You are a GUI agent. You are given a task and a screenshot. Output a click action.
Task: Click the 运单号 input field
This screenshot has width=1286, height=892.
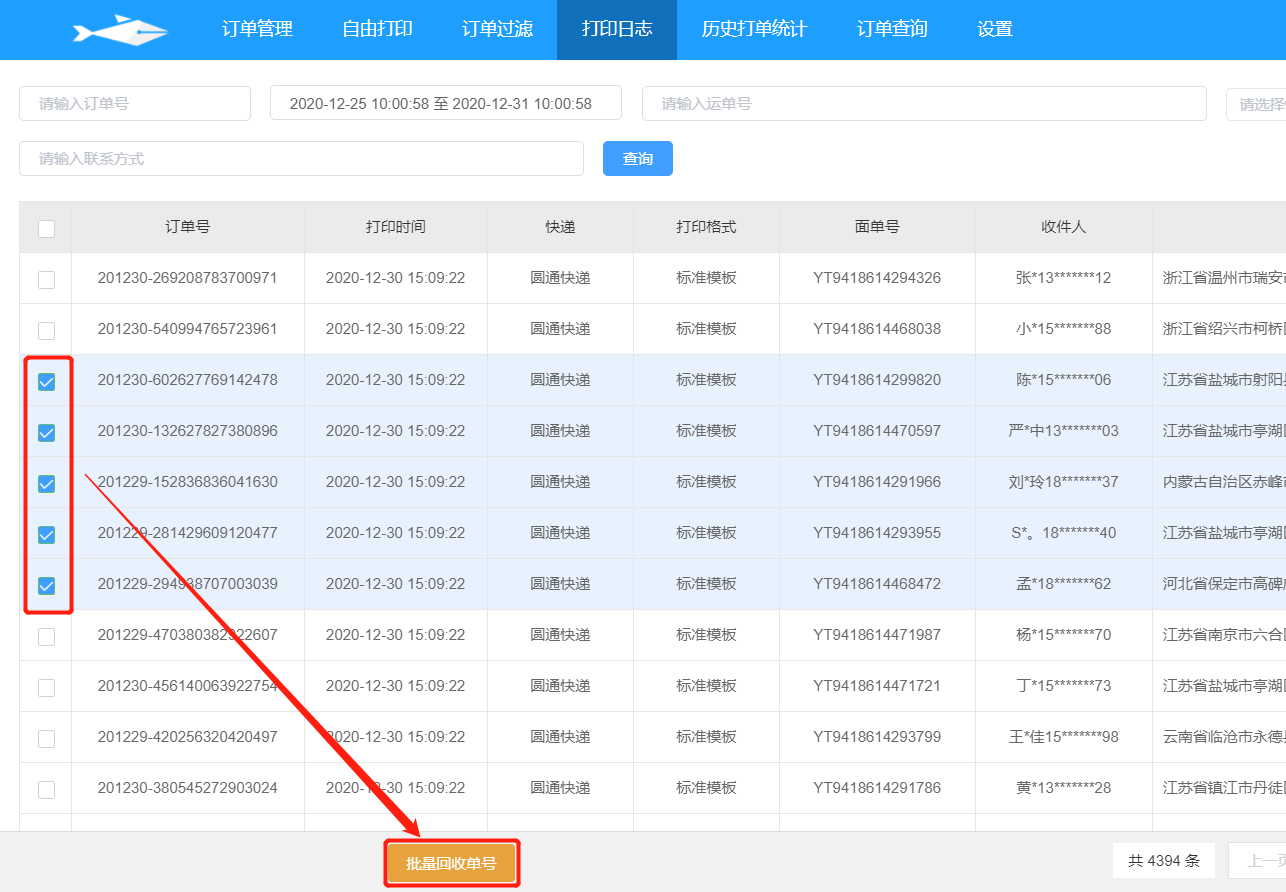[924, 103]
